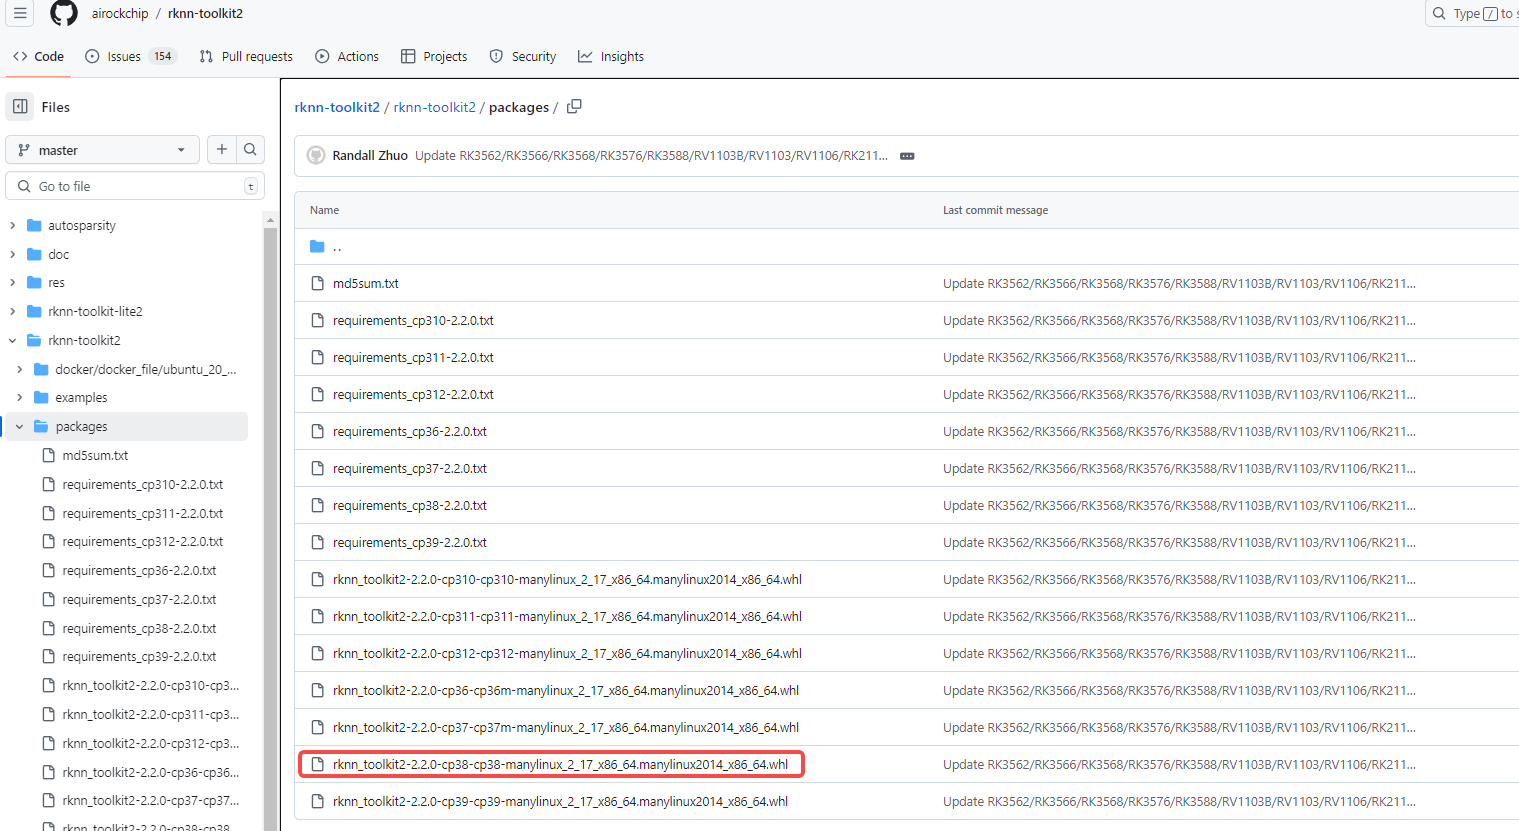The image size is (1519, 831).
Task: Open Randall Zhuo's avatar
Action: coord(316,155)
